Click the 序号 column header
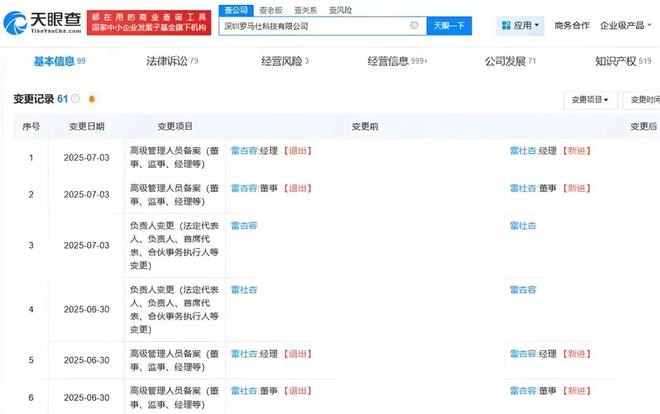 click(31, 127)
